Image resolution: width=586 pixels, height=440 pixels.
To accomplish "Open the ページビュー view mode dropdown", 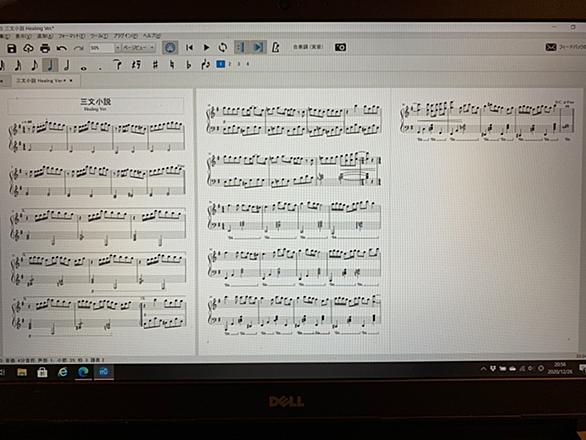I will (139, 48).
